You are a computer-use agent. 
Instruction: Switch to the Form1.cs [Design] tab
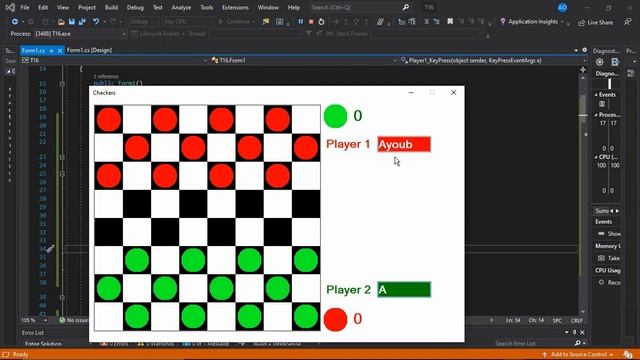tap(89, 50)
